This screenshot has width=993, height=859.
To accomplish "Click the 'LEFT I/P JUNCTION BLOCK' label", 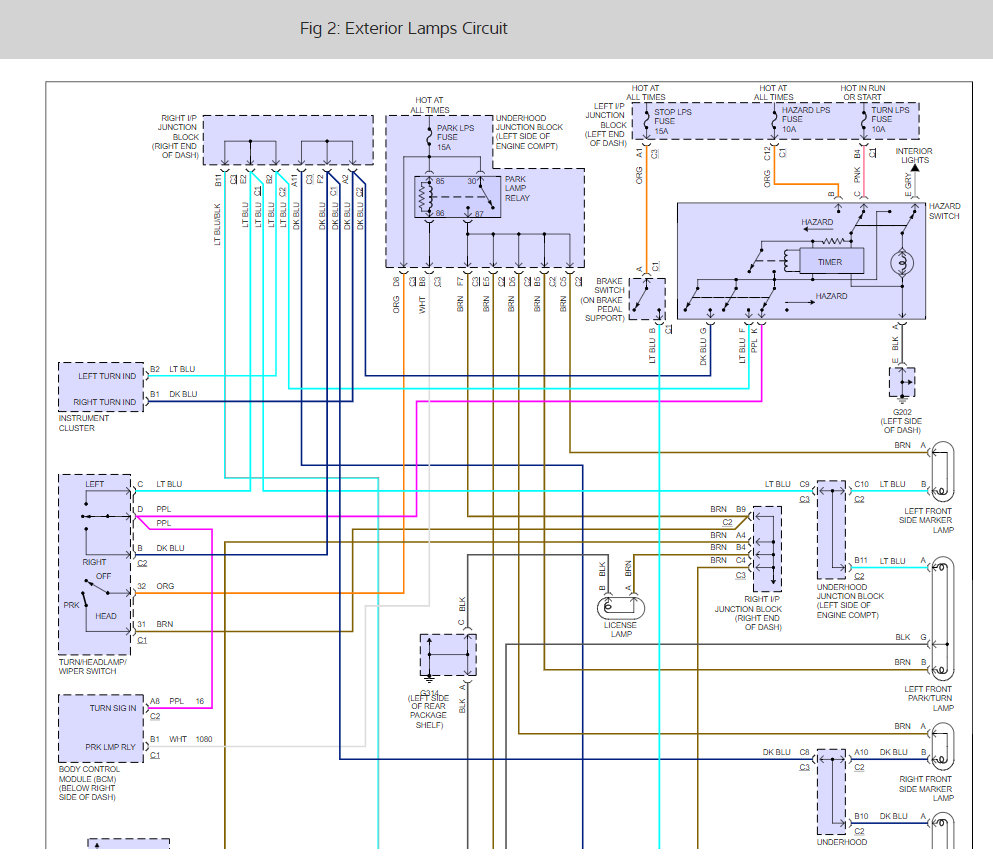I will coord(605,125).
